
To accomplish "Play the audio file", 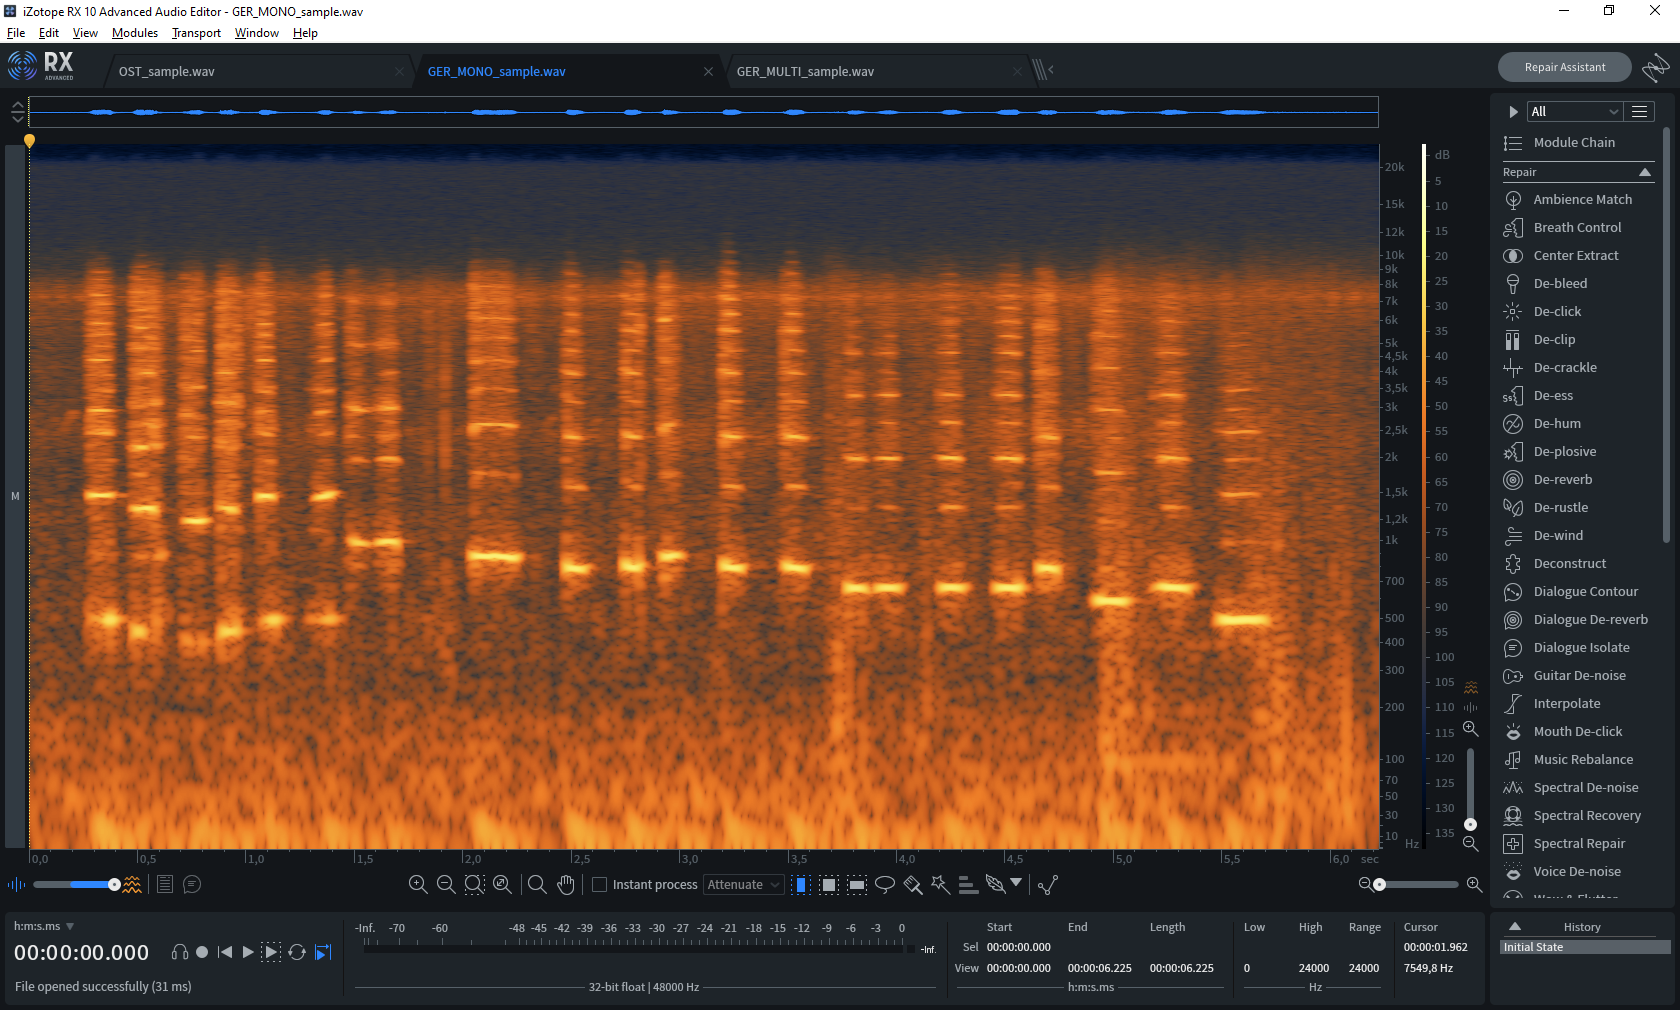I will (248, 952).
